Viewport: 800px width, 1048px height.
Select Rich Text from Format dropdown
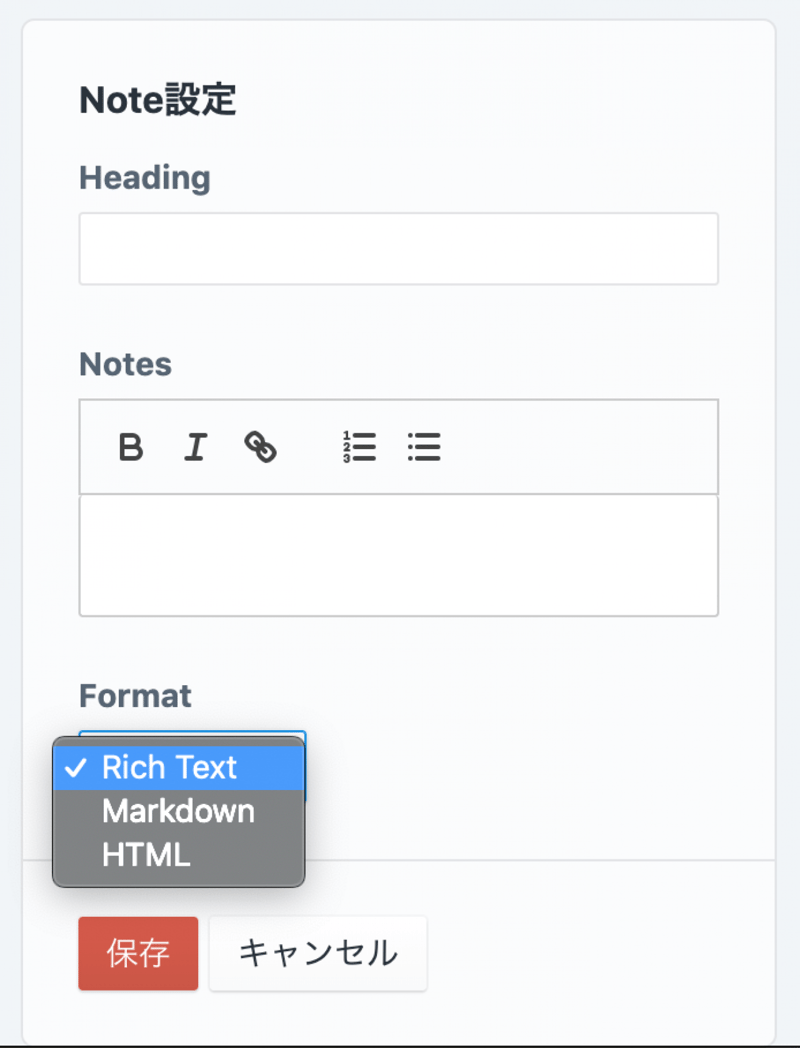pos(169,768)
